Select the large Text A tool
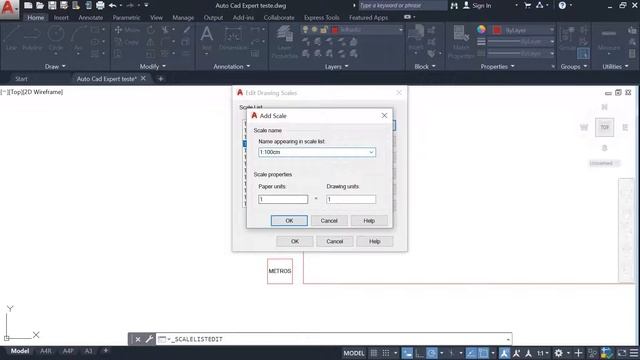Image resolution: width=640 pixels, height=360 pixels. (207, 38)
